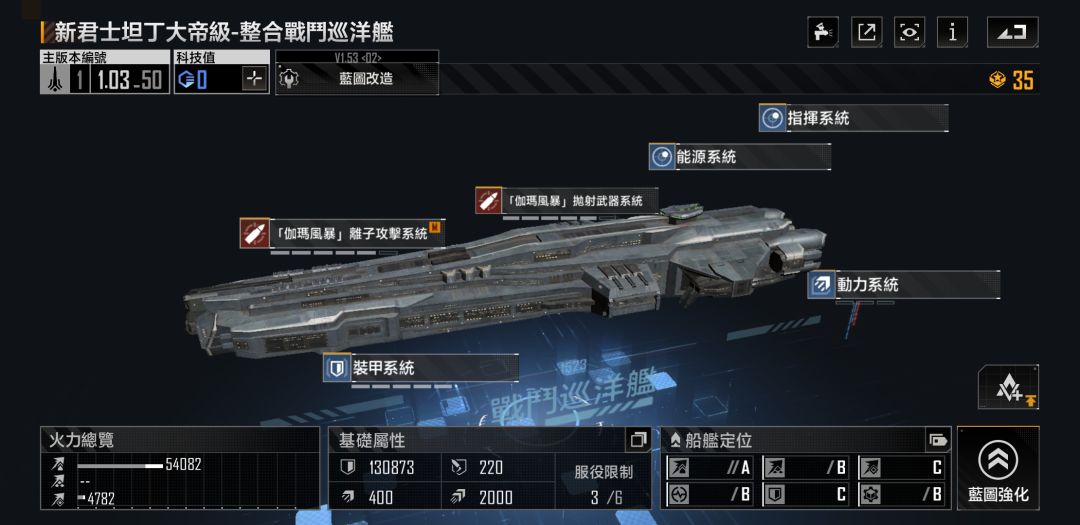Viewport: 1080px width, 525px height.
Task: Click the back return arrow button
Action: (1012, 32)
